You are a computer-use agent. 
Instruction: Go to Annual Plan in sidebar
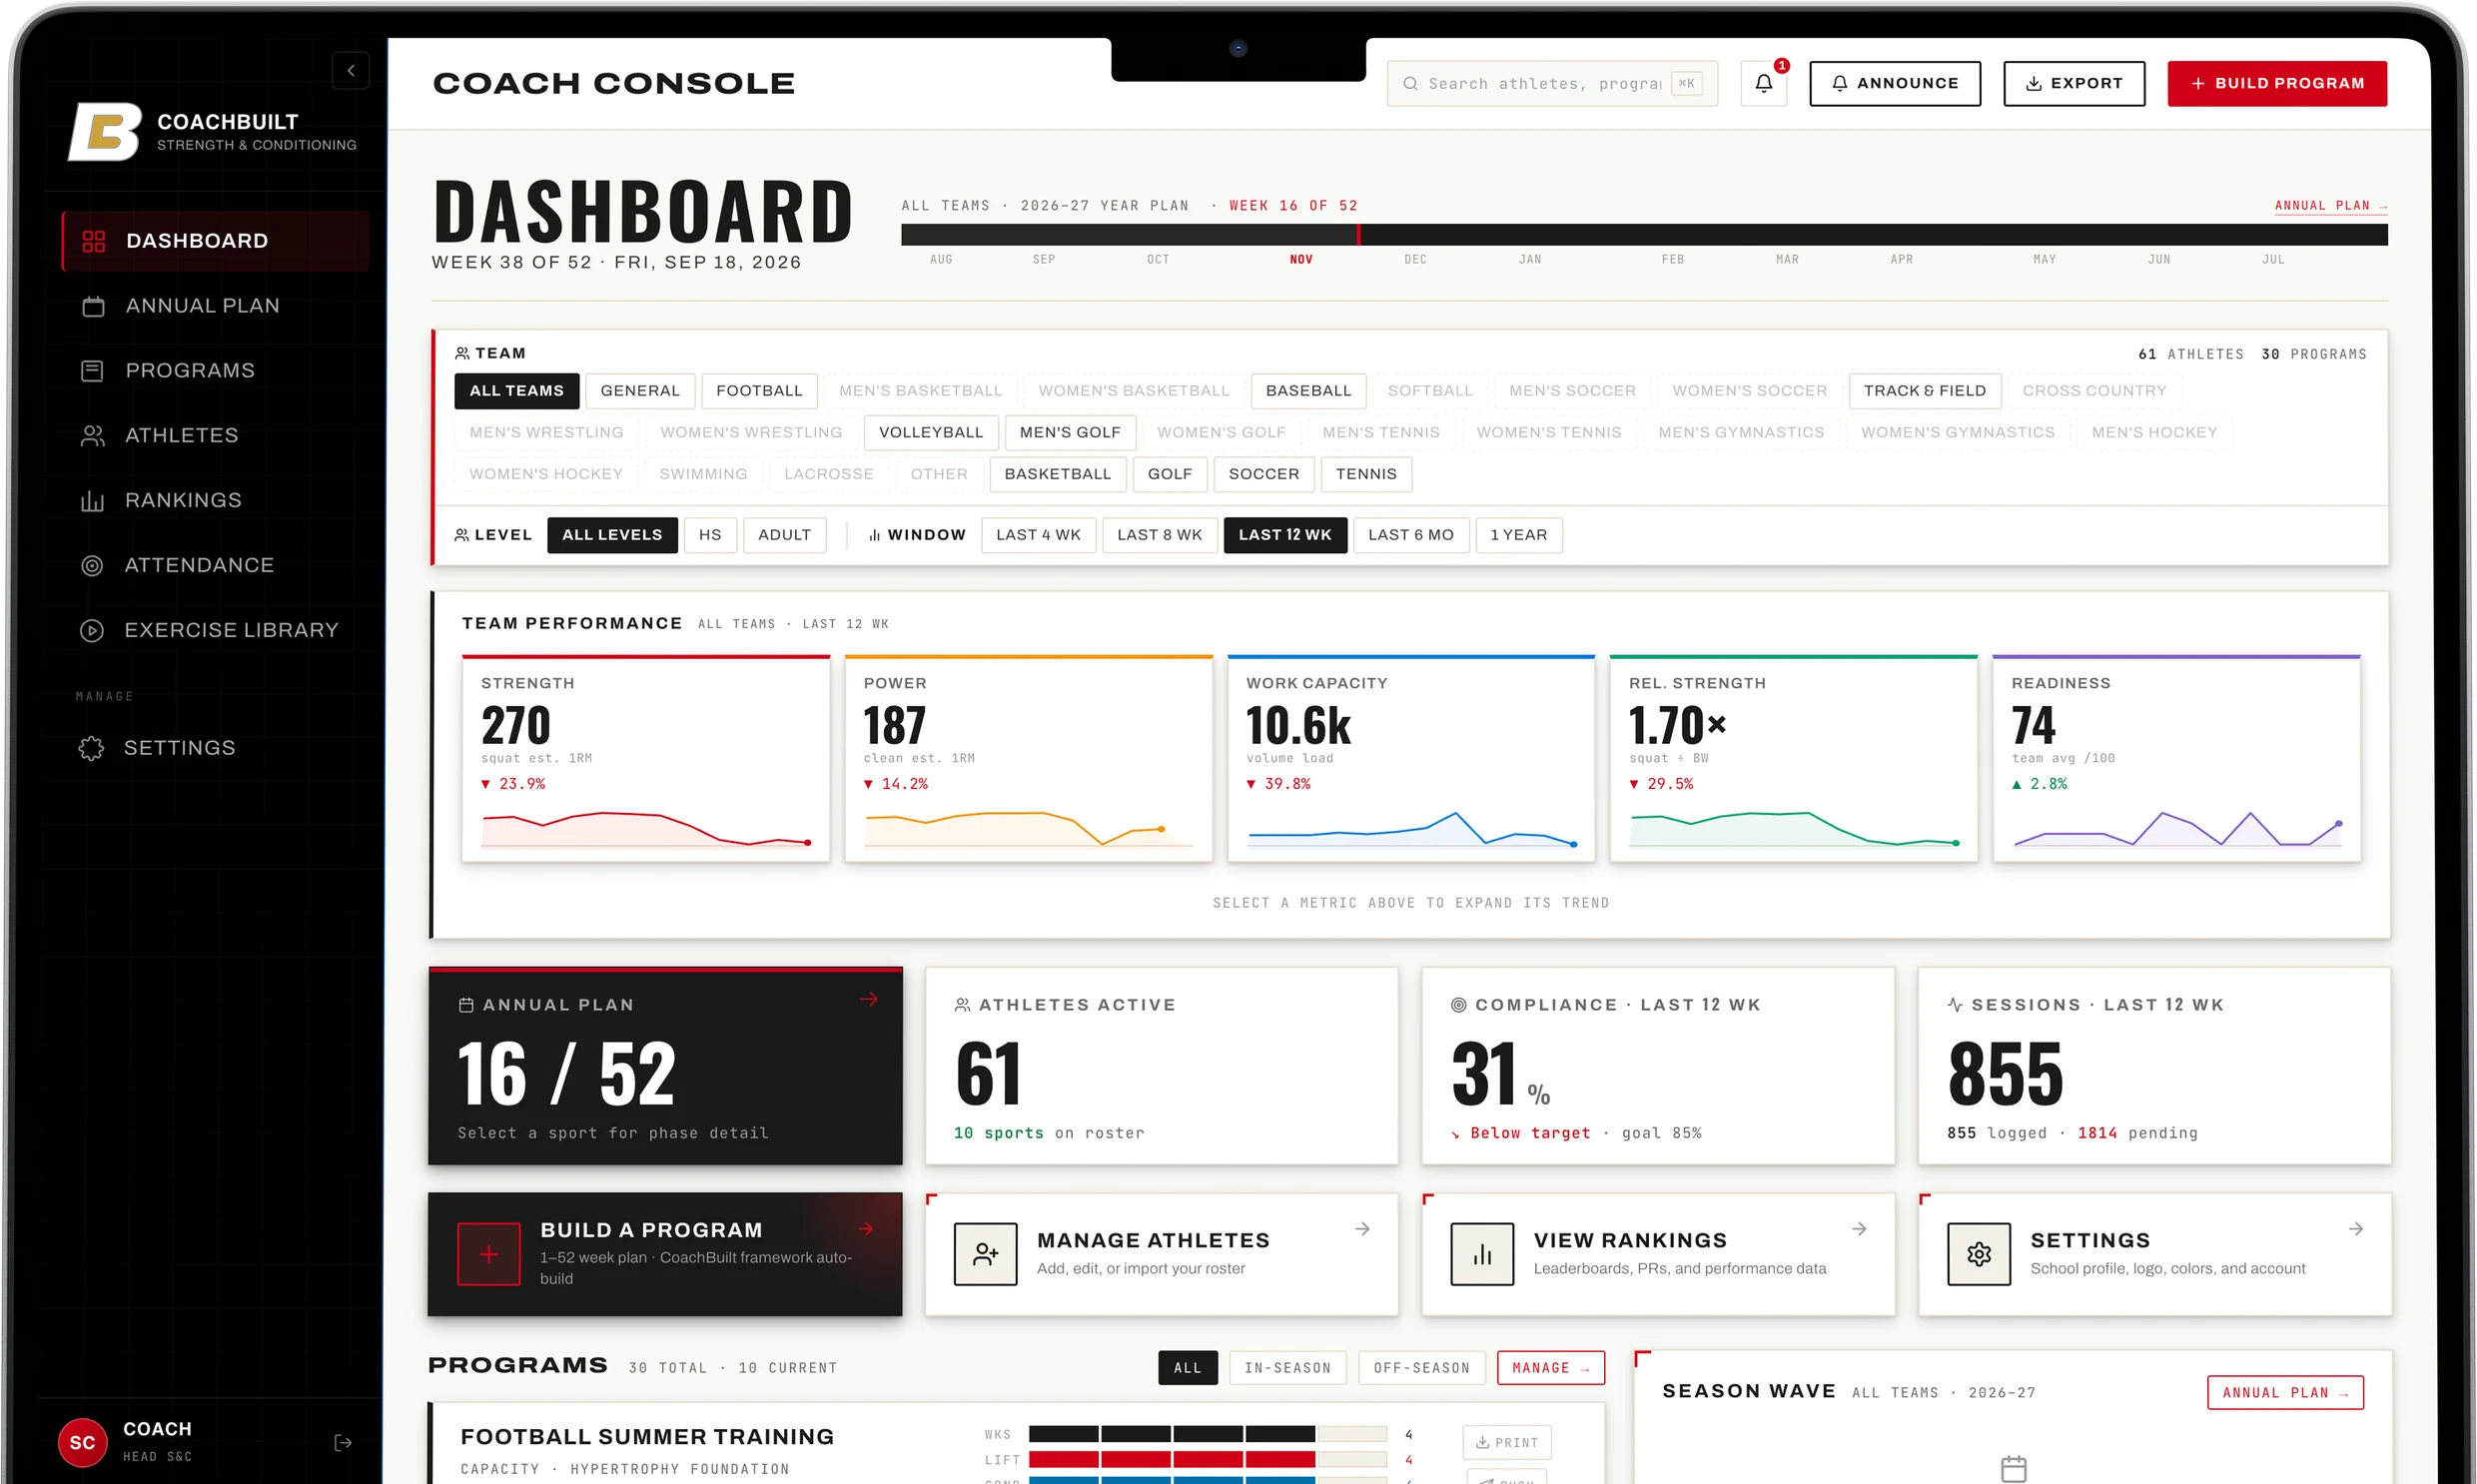pos(215,306)
